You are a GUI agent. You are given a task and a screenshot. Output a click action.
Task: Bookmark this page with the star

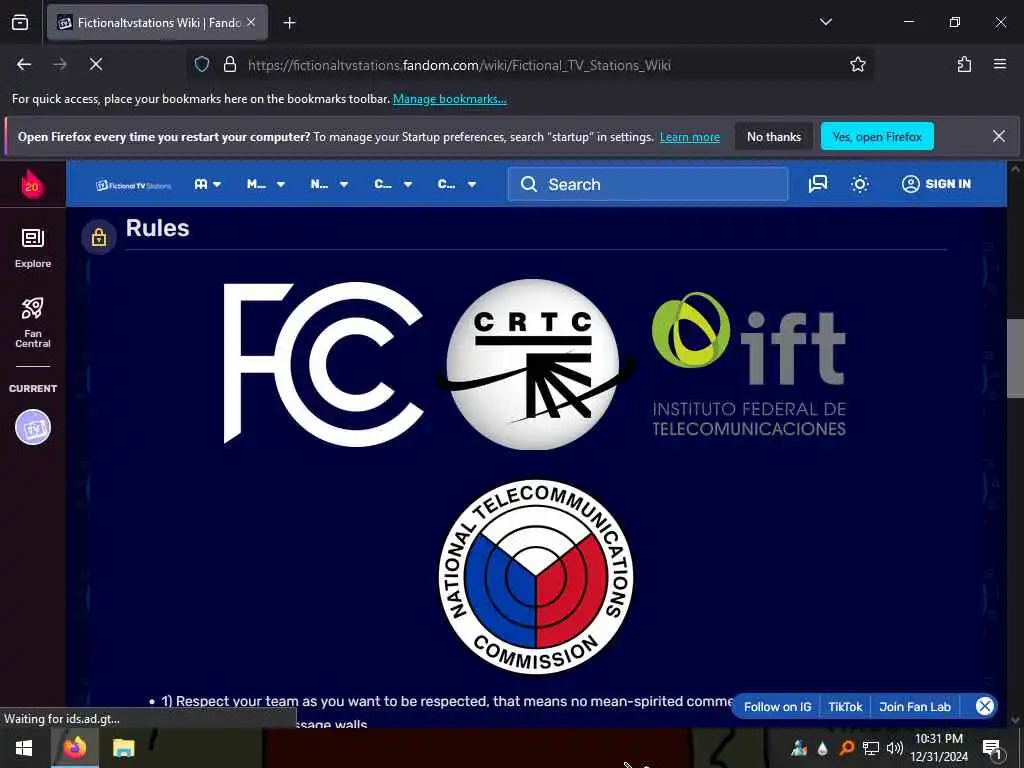[857, 64]
